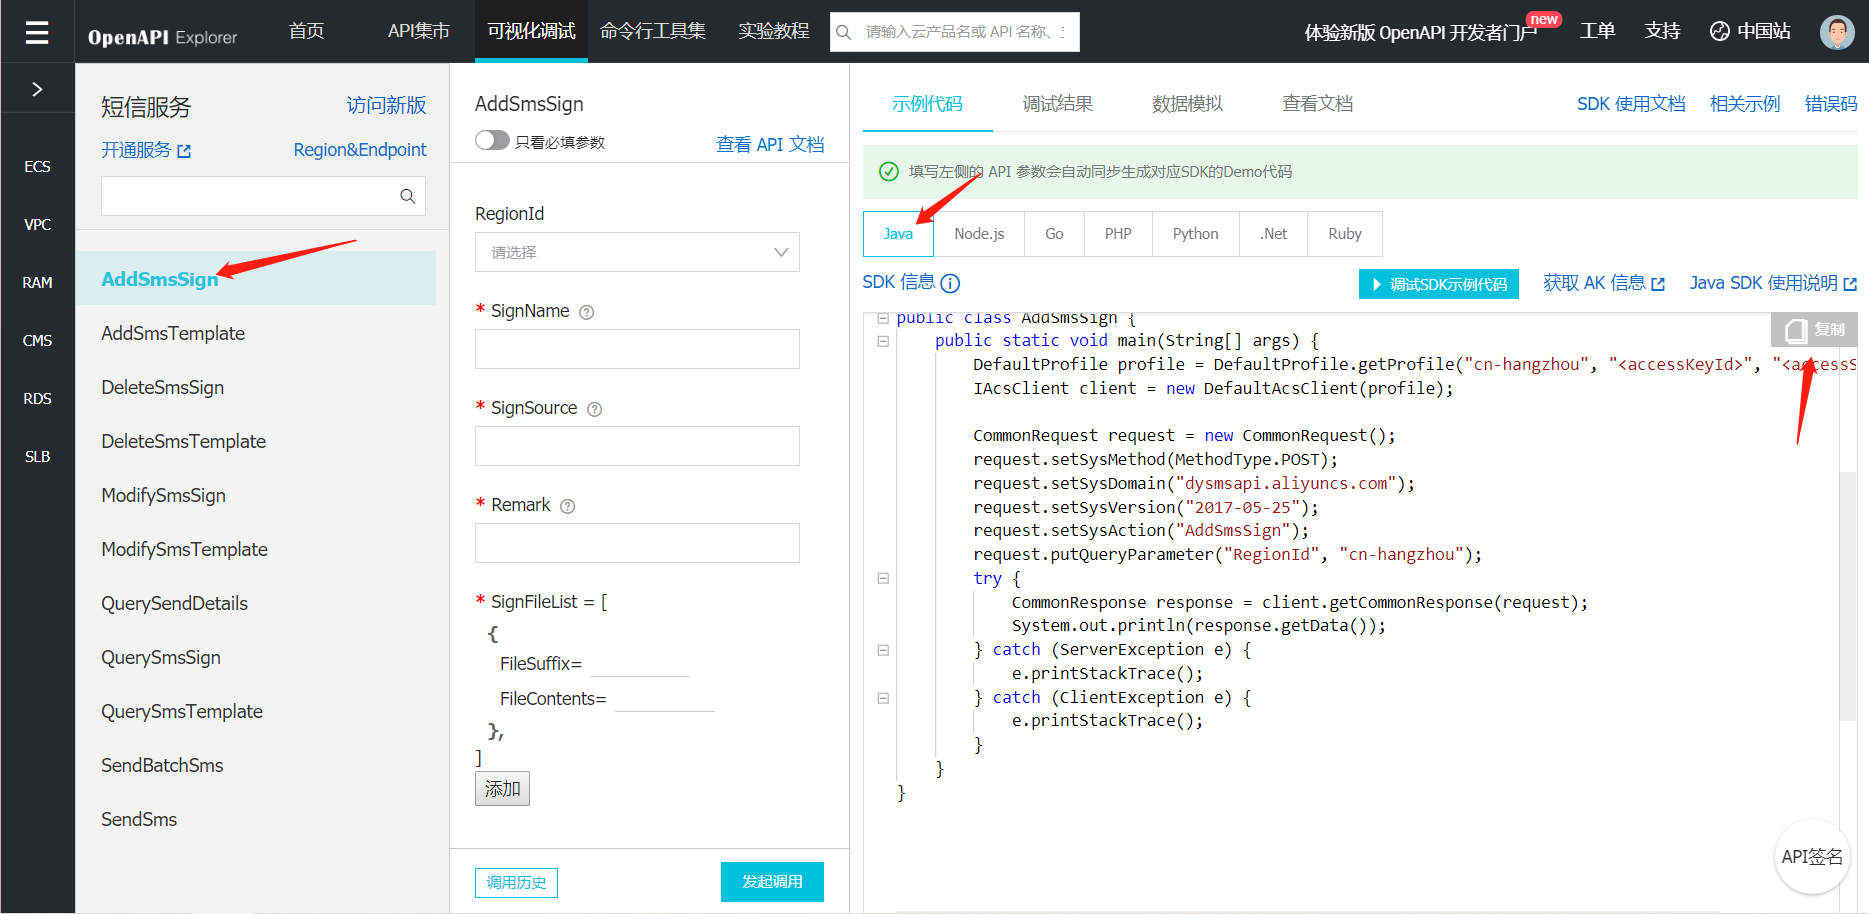The width and height of the screenshot is (1869, 914).
Task: Open 开通服务 external link
Action: coord(146,150)
